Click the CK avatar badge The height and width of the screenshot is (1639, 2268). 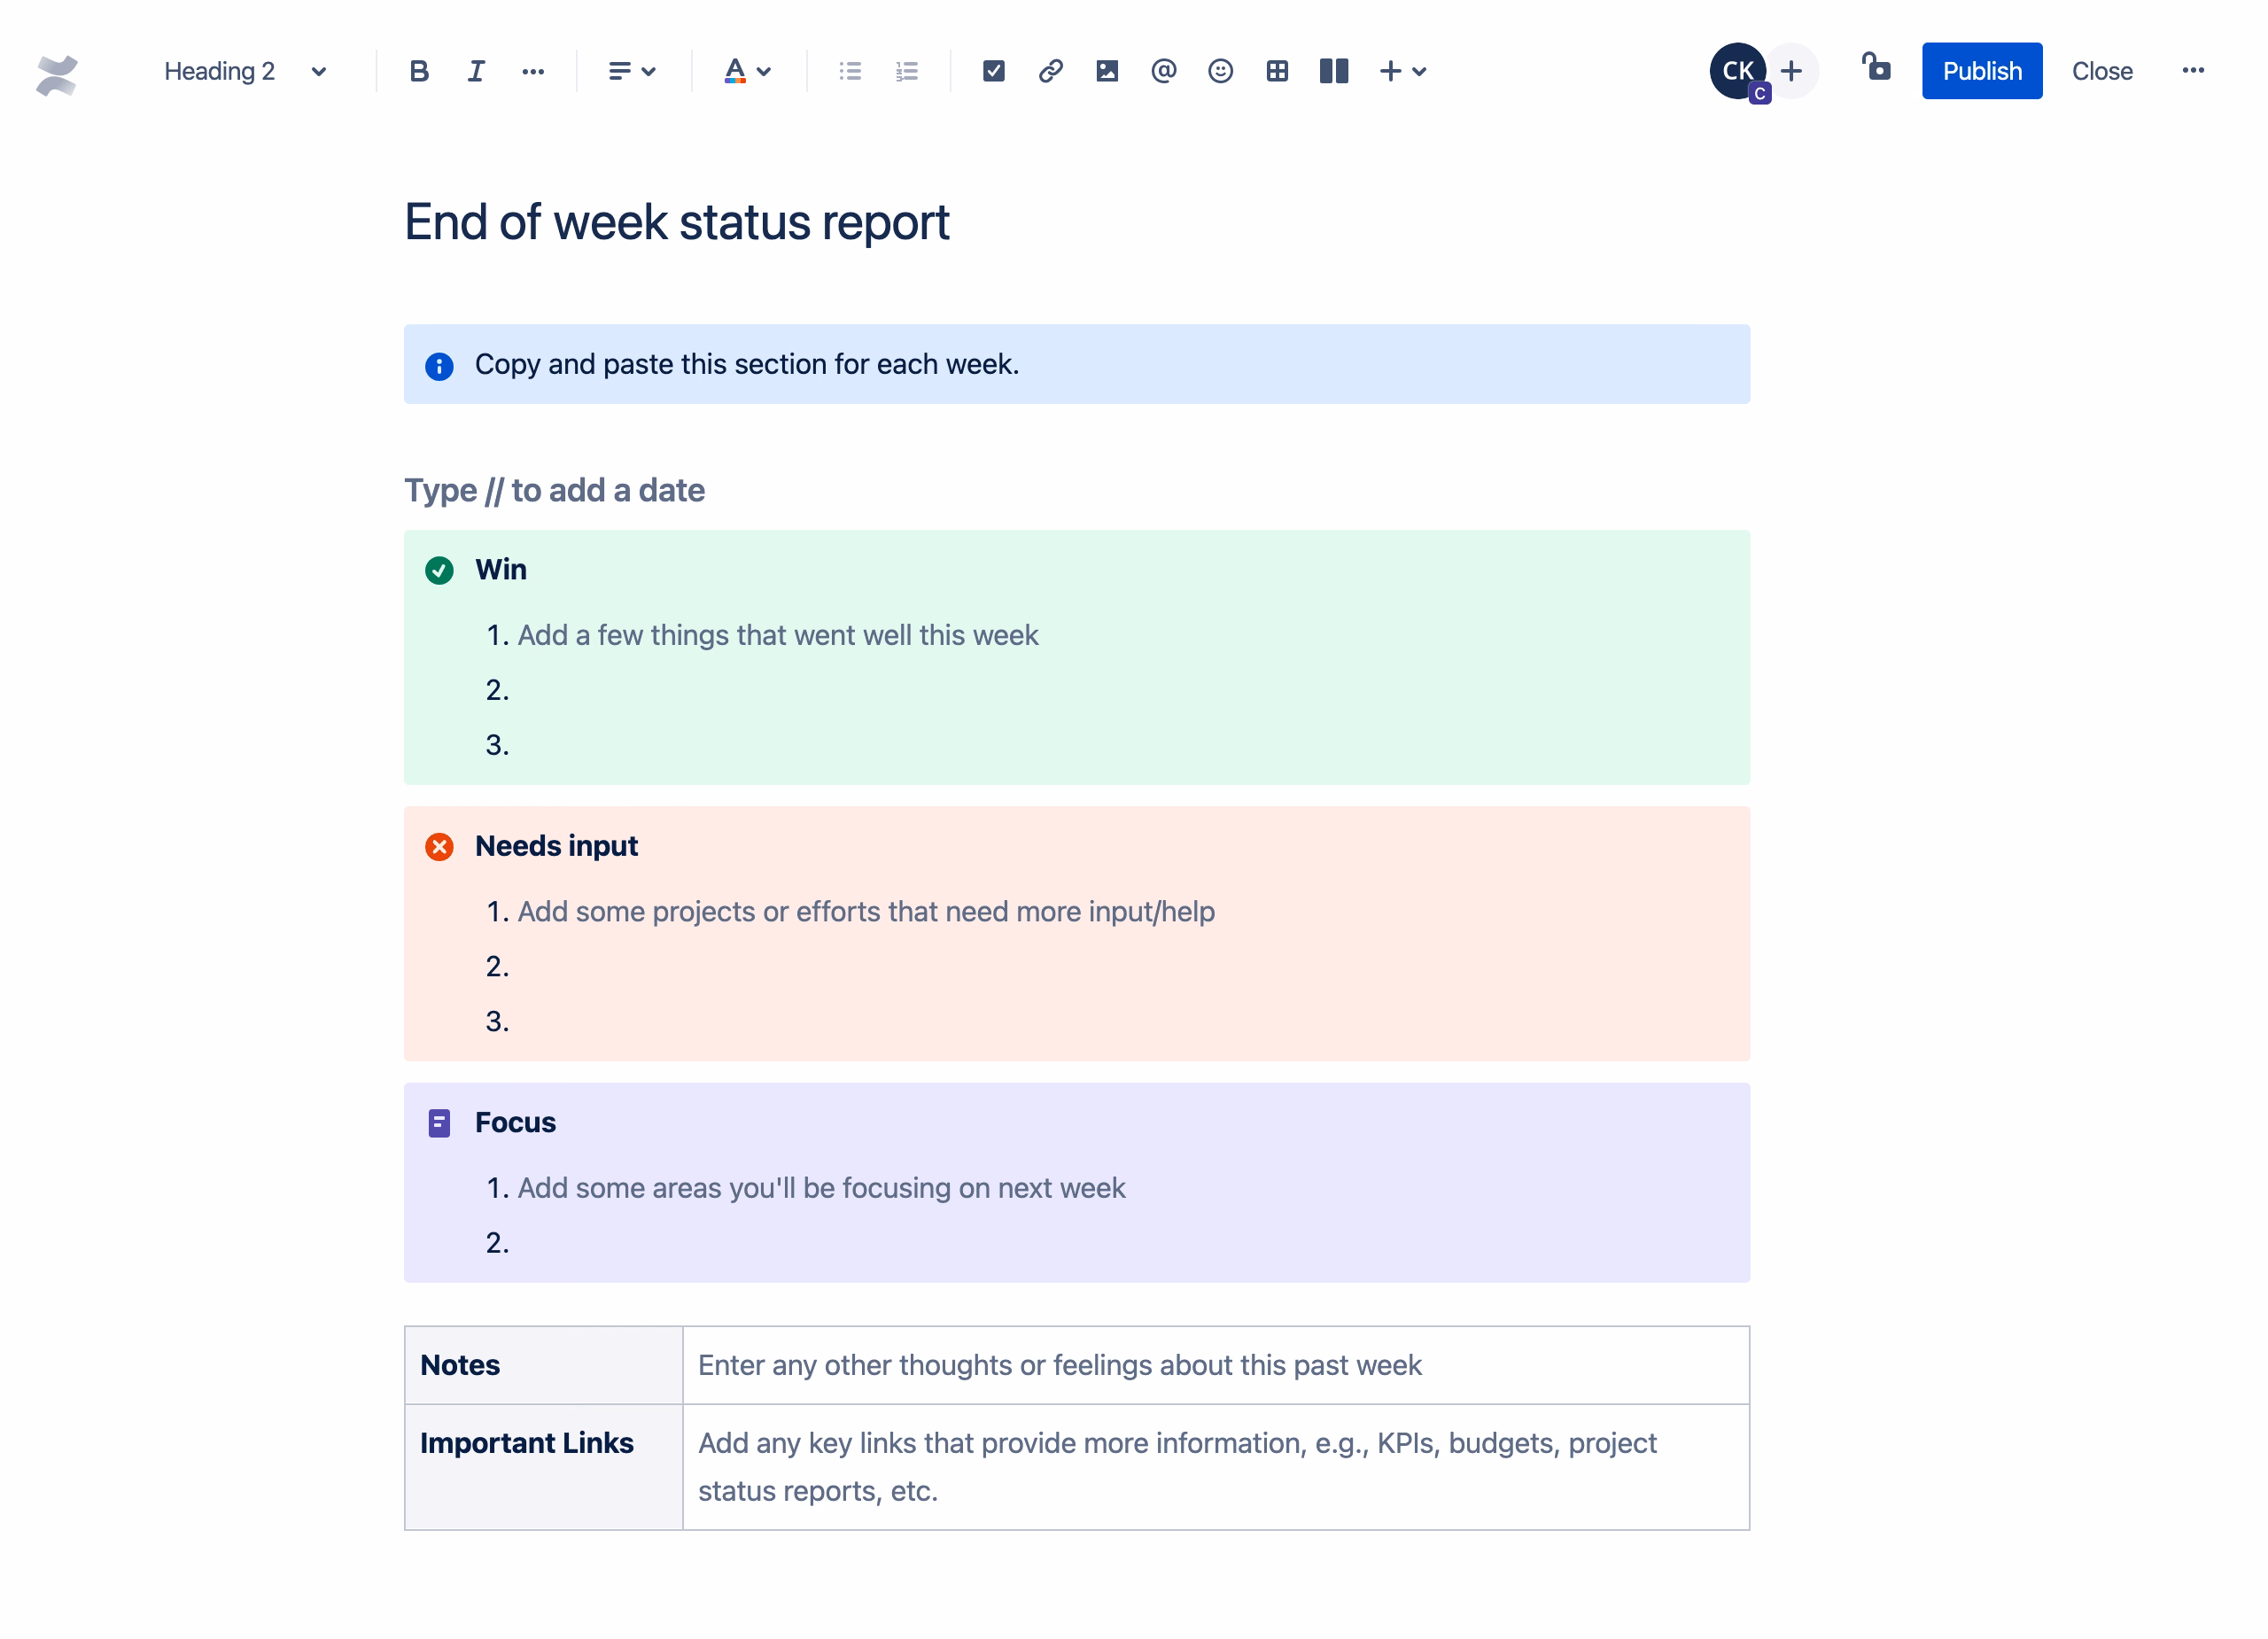[x=1737, y=70]
